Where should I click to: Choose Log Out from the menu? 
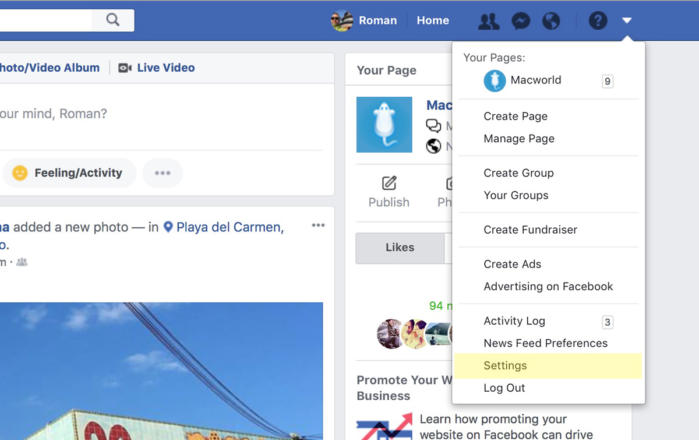click(x=504, y=388)
